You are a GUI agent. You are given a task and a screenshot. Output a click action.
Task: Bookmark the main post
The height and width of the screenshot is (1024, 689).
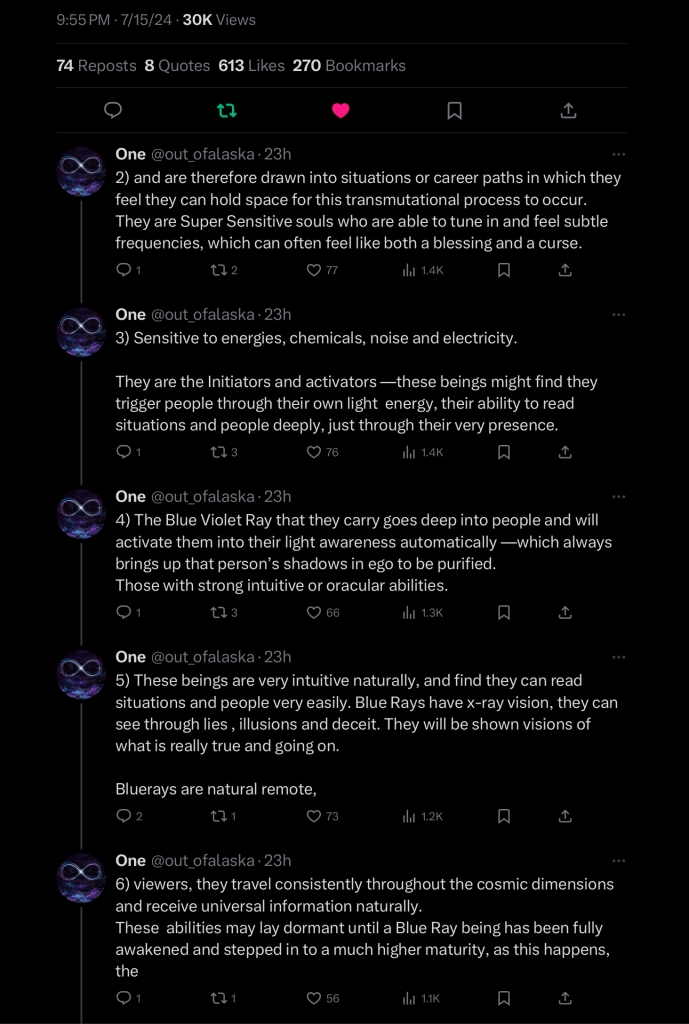point(454,110)
